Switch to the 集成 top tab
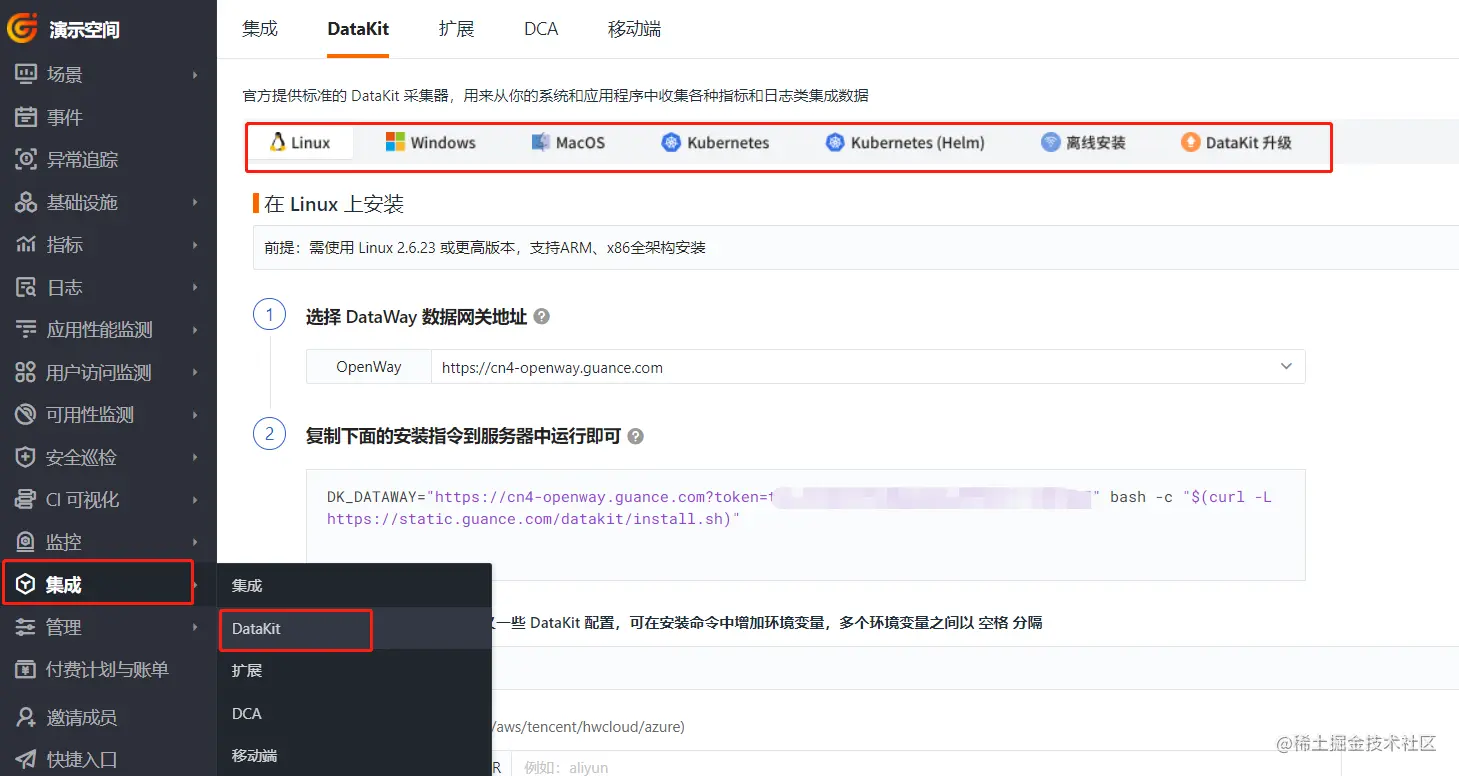Screen dimensions: 1459x776 pyautogui.click(x=260, y=29)
